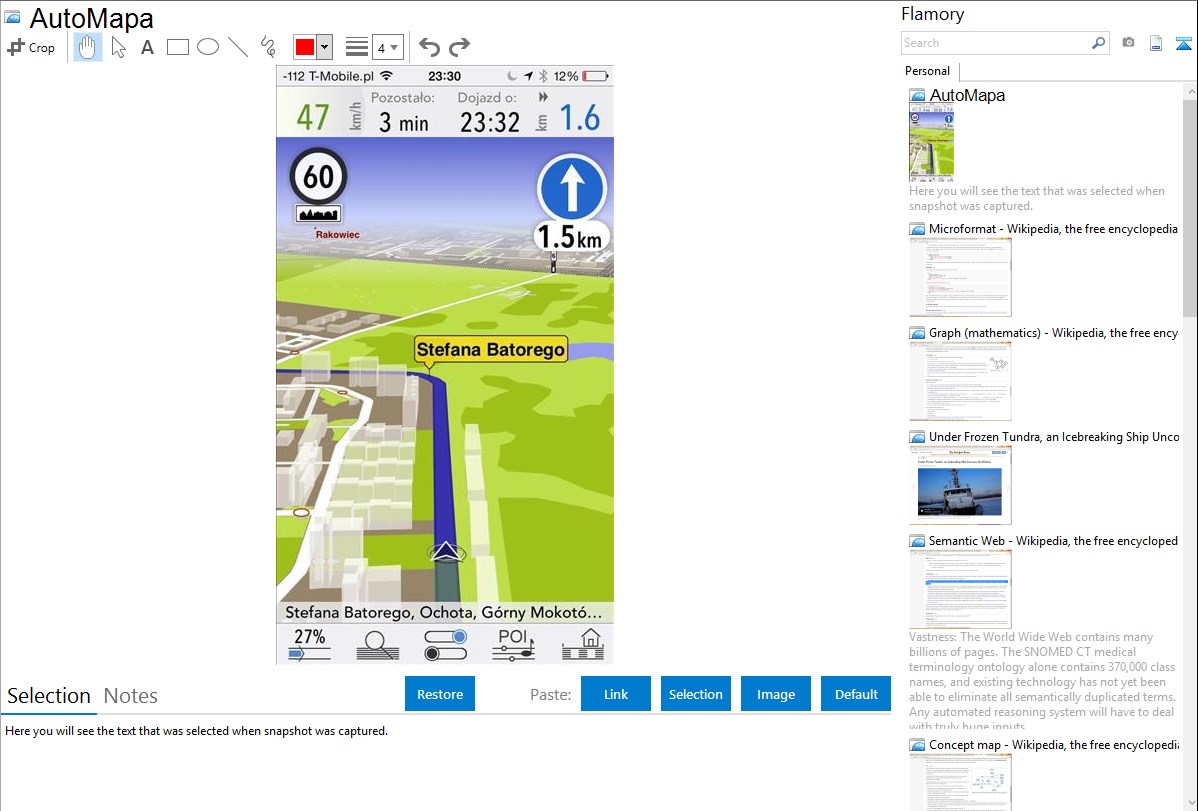Click the Rakowiec map label
The width and height of the screenshot is (1198, 811).
pos(337,235)
